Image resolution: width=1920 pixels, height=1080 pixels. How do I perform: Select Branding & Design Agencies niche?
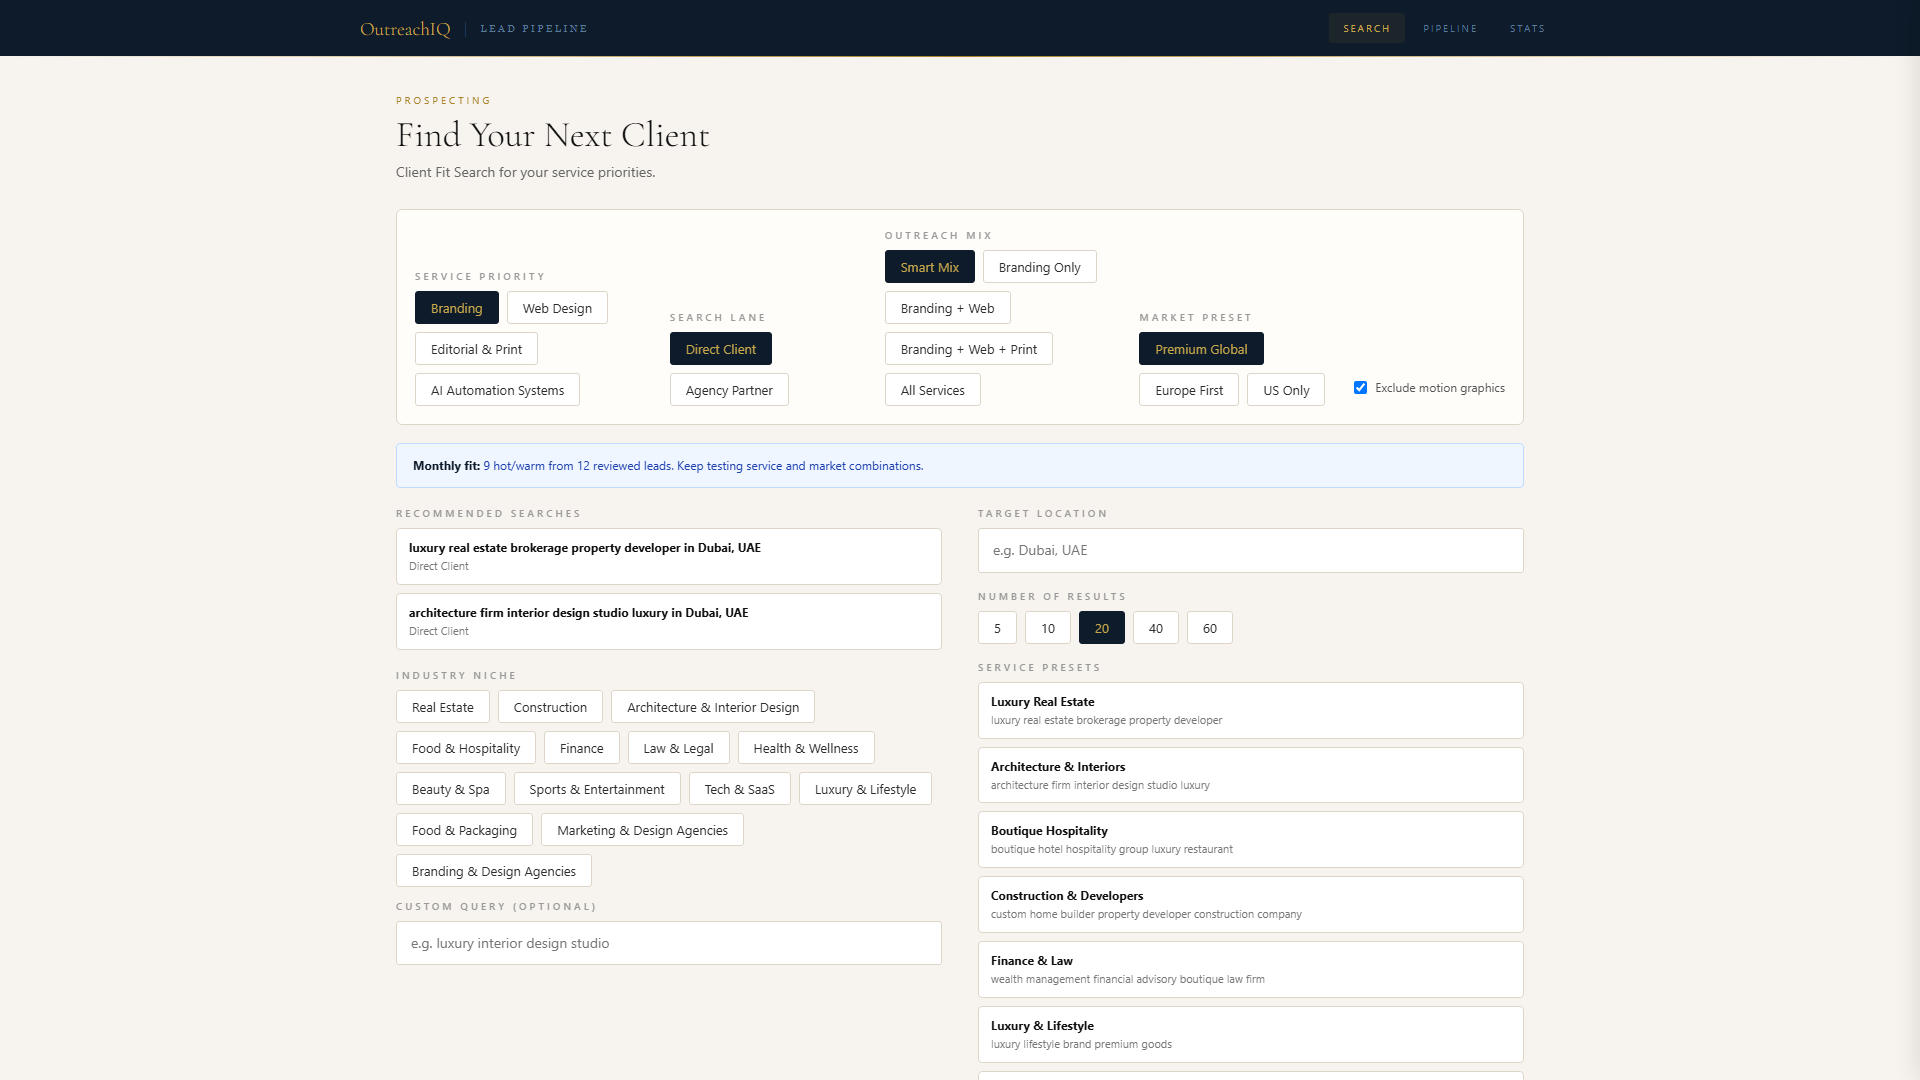point(493,871)
